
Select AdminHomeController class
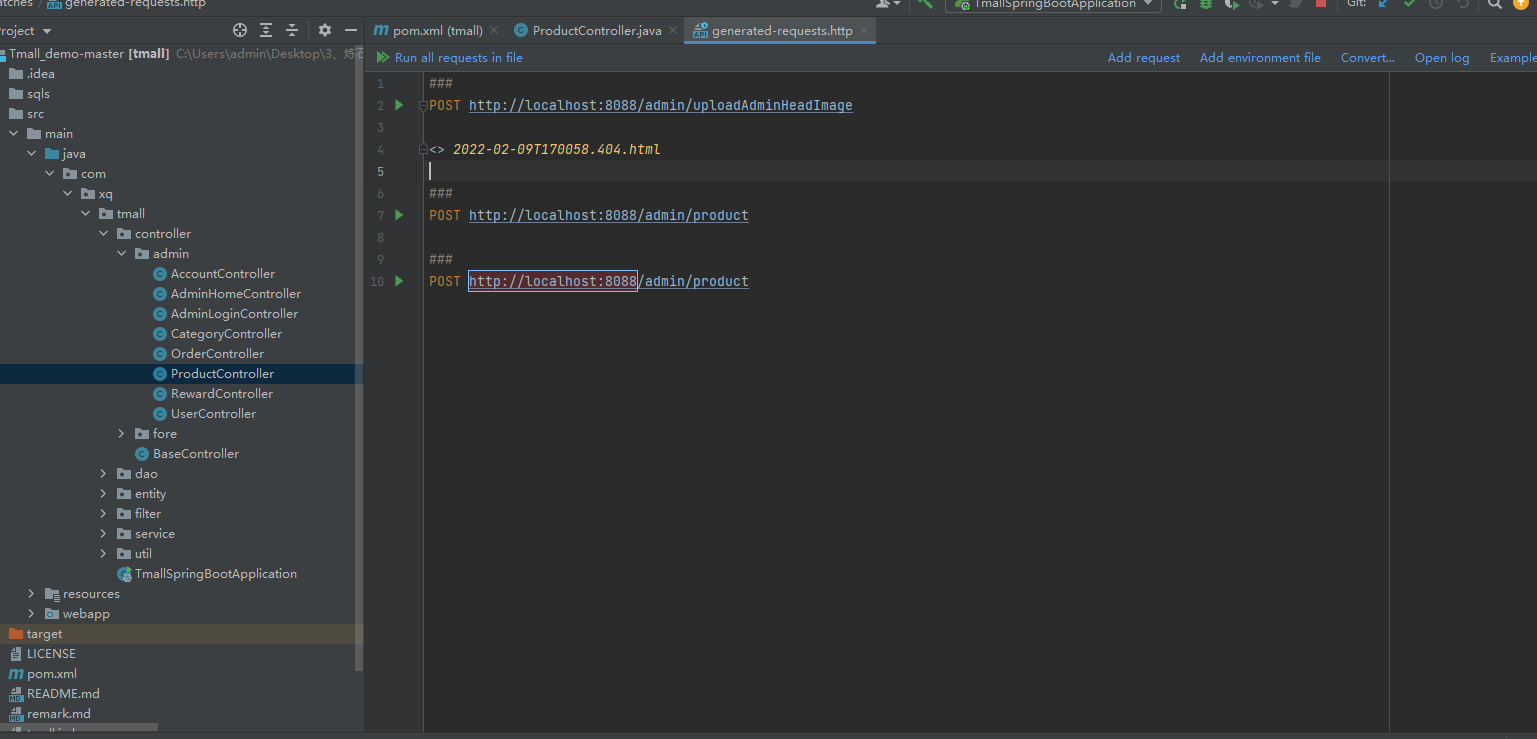click(x=235, y=294)
